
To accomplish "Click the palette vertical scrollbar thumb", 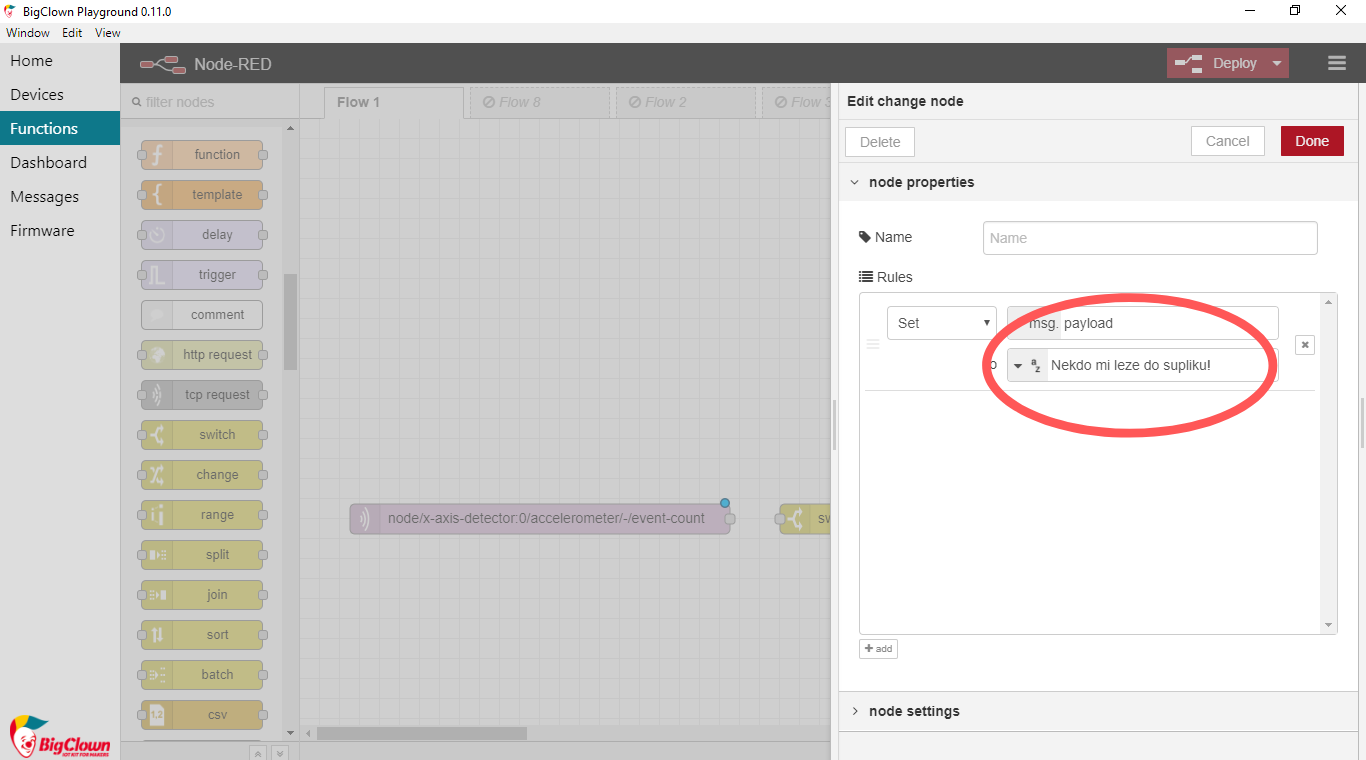I will tap(290, 322).
